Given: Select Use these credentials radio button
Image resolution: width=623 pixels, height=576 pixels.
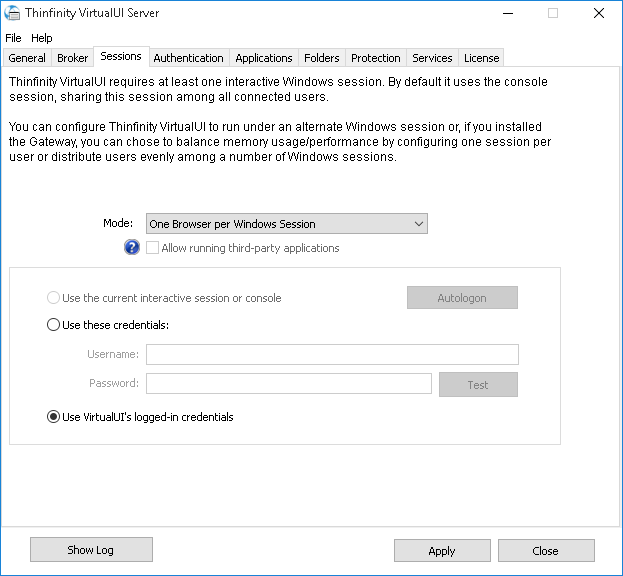Looking at the screenshot, I should [53, 325].
